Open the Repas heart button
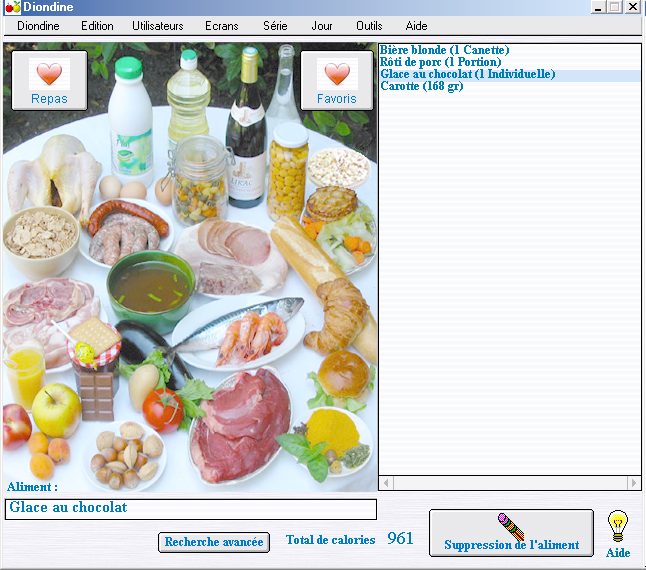This screenshot has height=570, width=646. 49,81
